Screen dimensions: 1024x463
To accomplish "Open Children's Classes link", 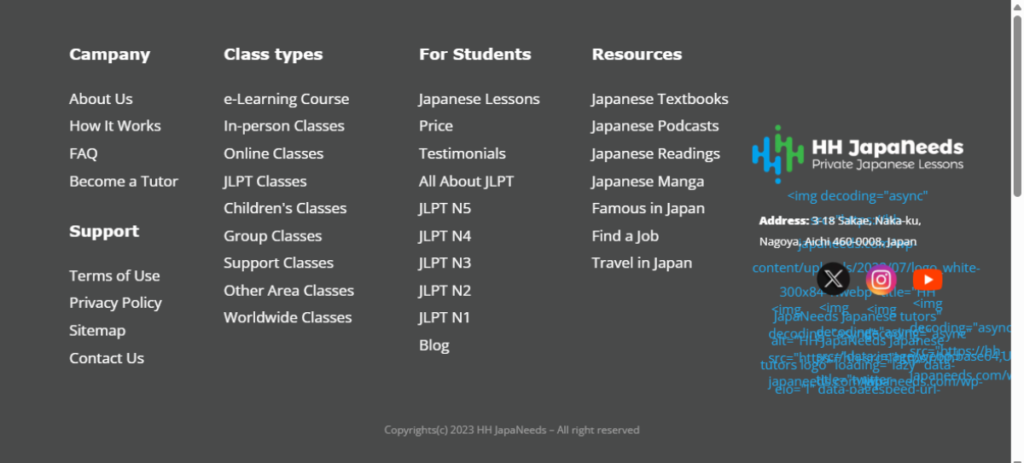I will pyautogui.click(x=285, y=208).
